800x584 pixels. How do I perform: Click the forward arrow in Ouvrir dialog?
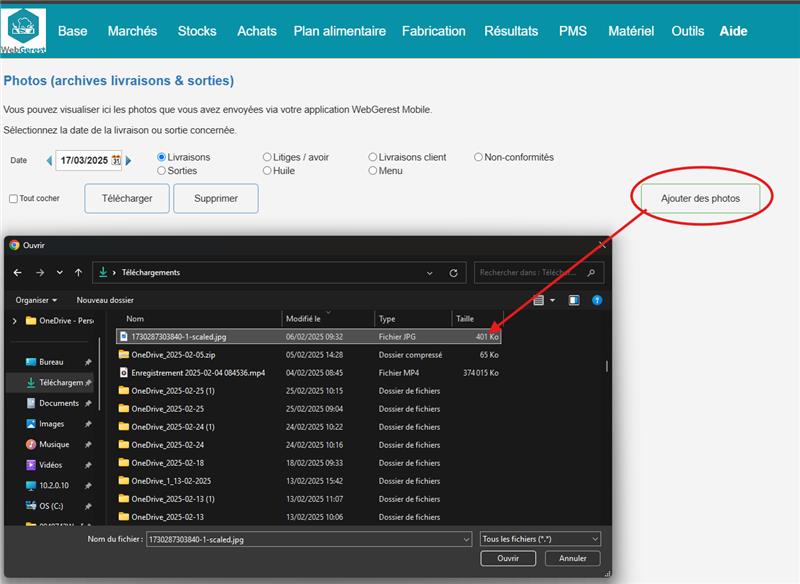(x=40, y=273)
